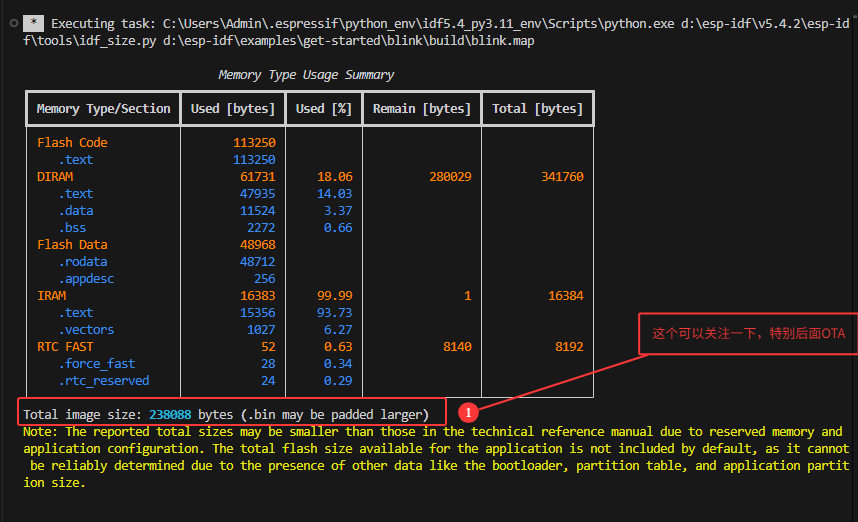Screen dimensions: 858x522
Task: Click the 14.03 percent for DIRAM .text
Action: tap(335, 193)
